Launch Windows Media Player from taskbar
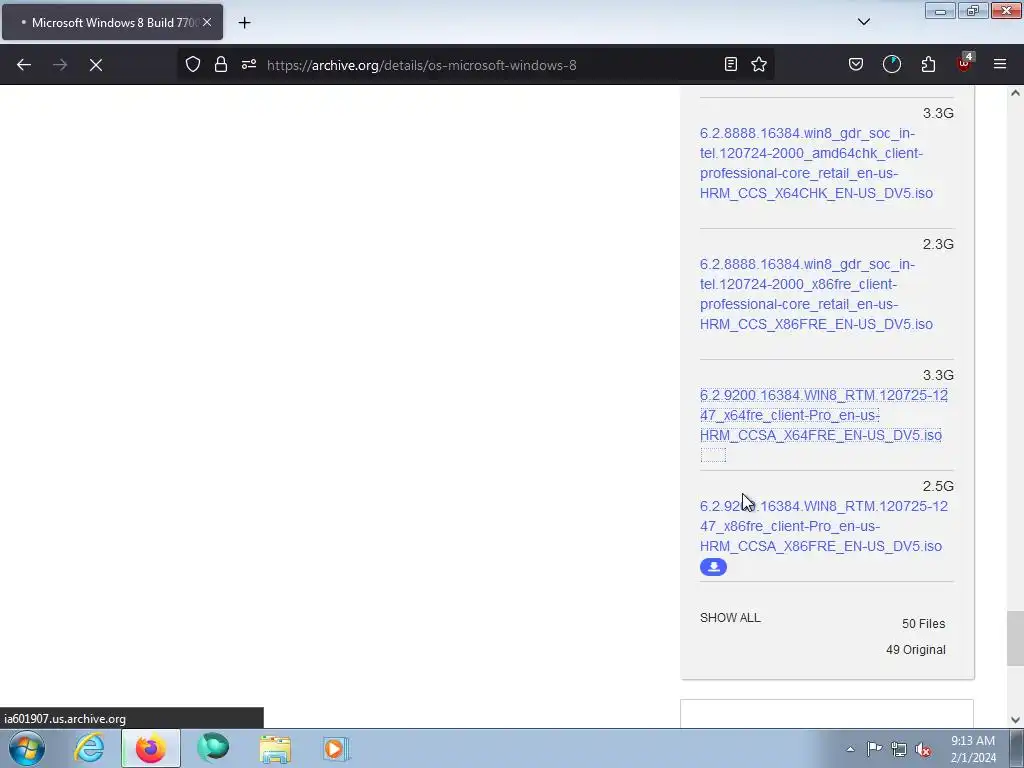The image size is (1024, 768). pos(336,748)
